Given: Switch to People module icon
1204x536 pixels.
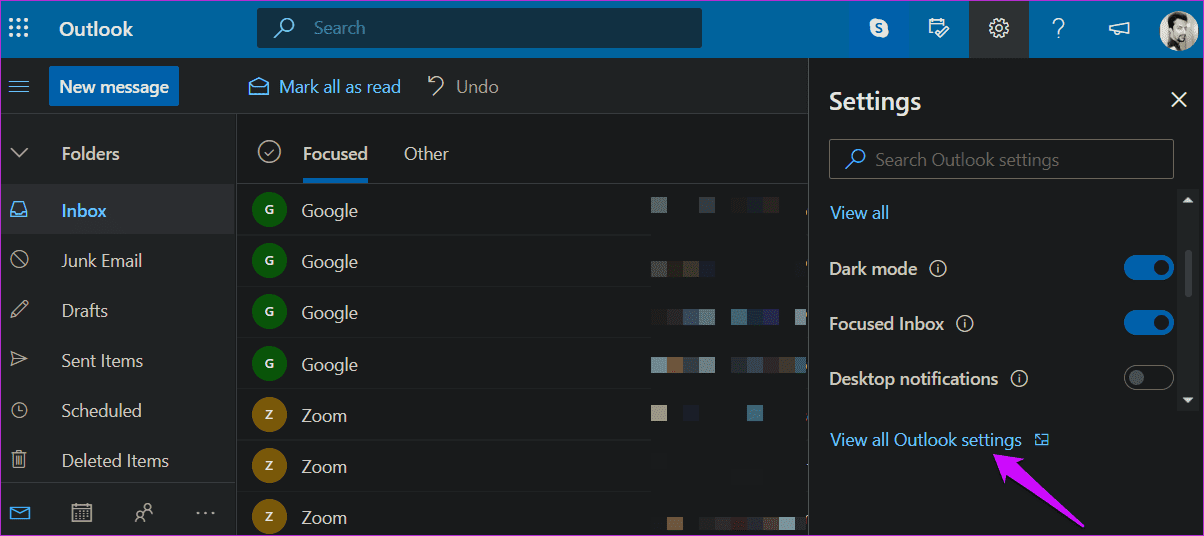Looking at the screenshot, I should click(144, 513).
